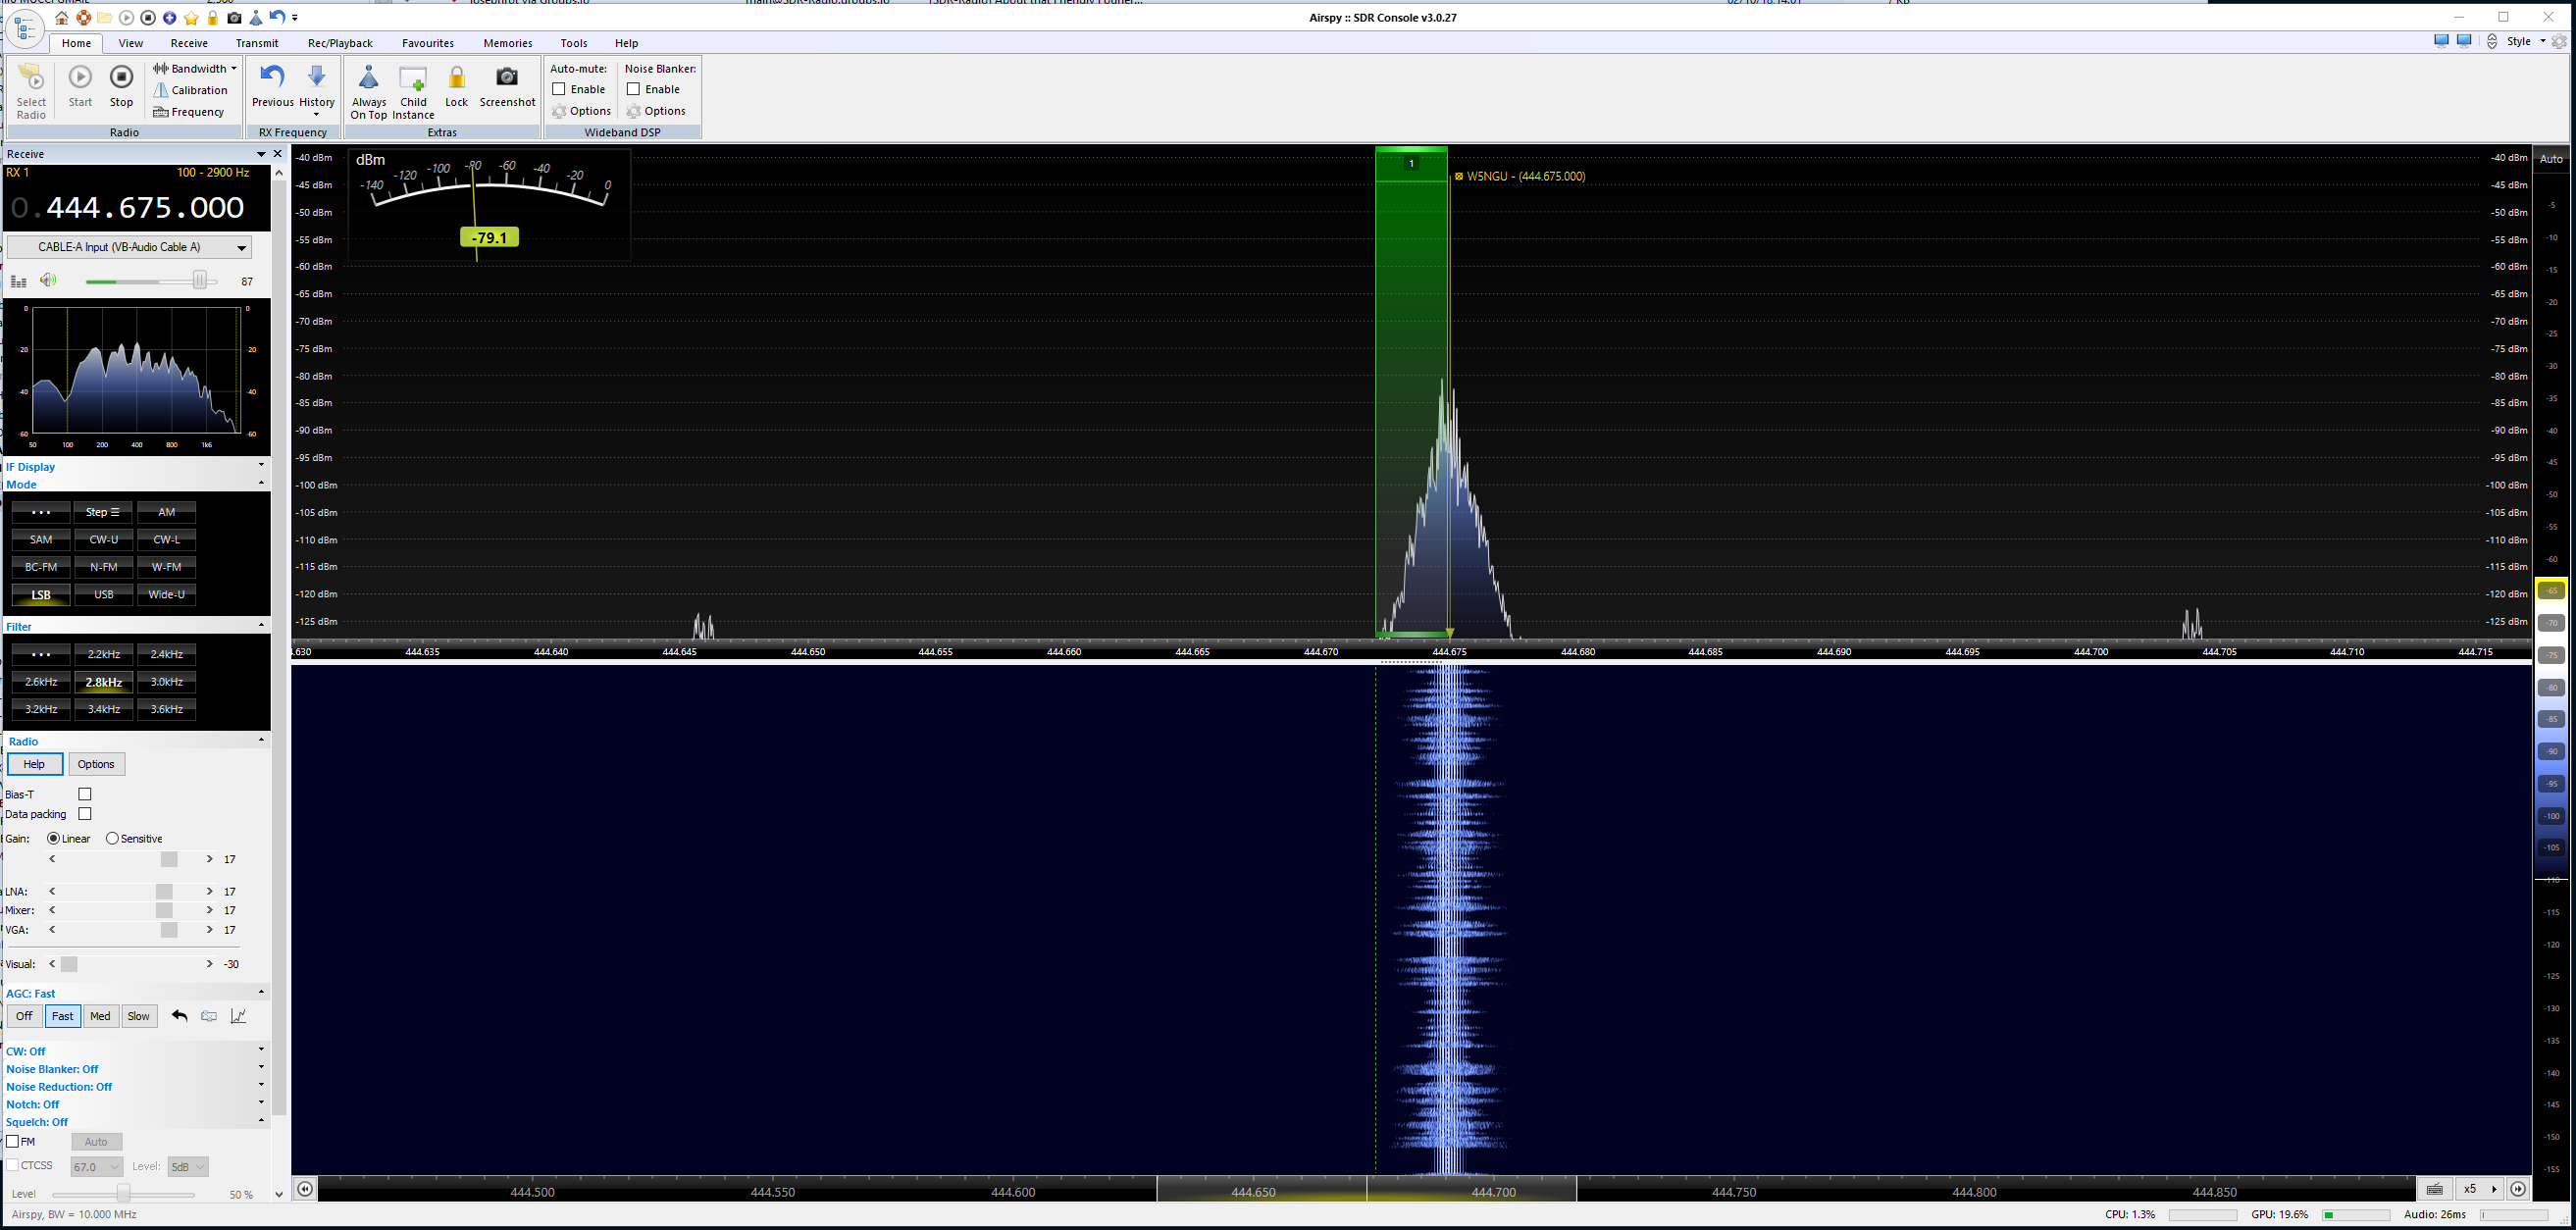Screen dimensions: 2576x1230
Task: Go to Previous RX frequency
Action: click(x=272, y=79)
